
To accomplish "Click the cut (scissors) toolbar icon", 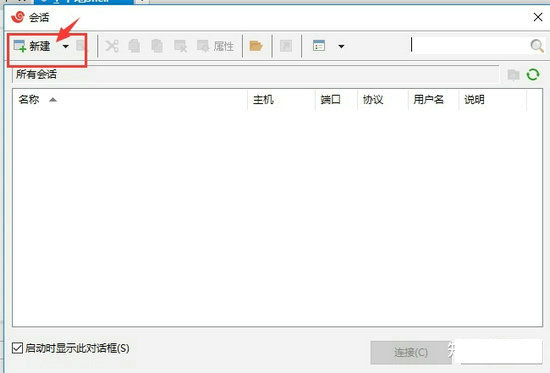I will [x=112, y=46].
